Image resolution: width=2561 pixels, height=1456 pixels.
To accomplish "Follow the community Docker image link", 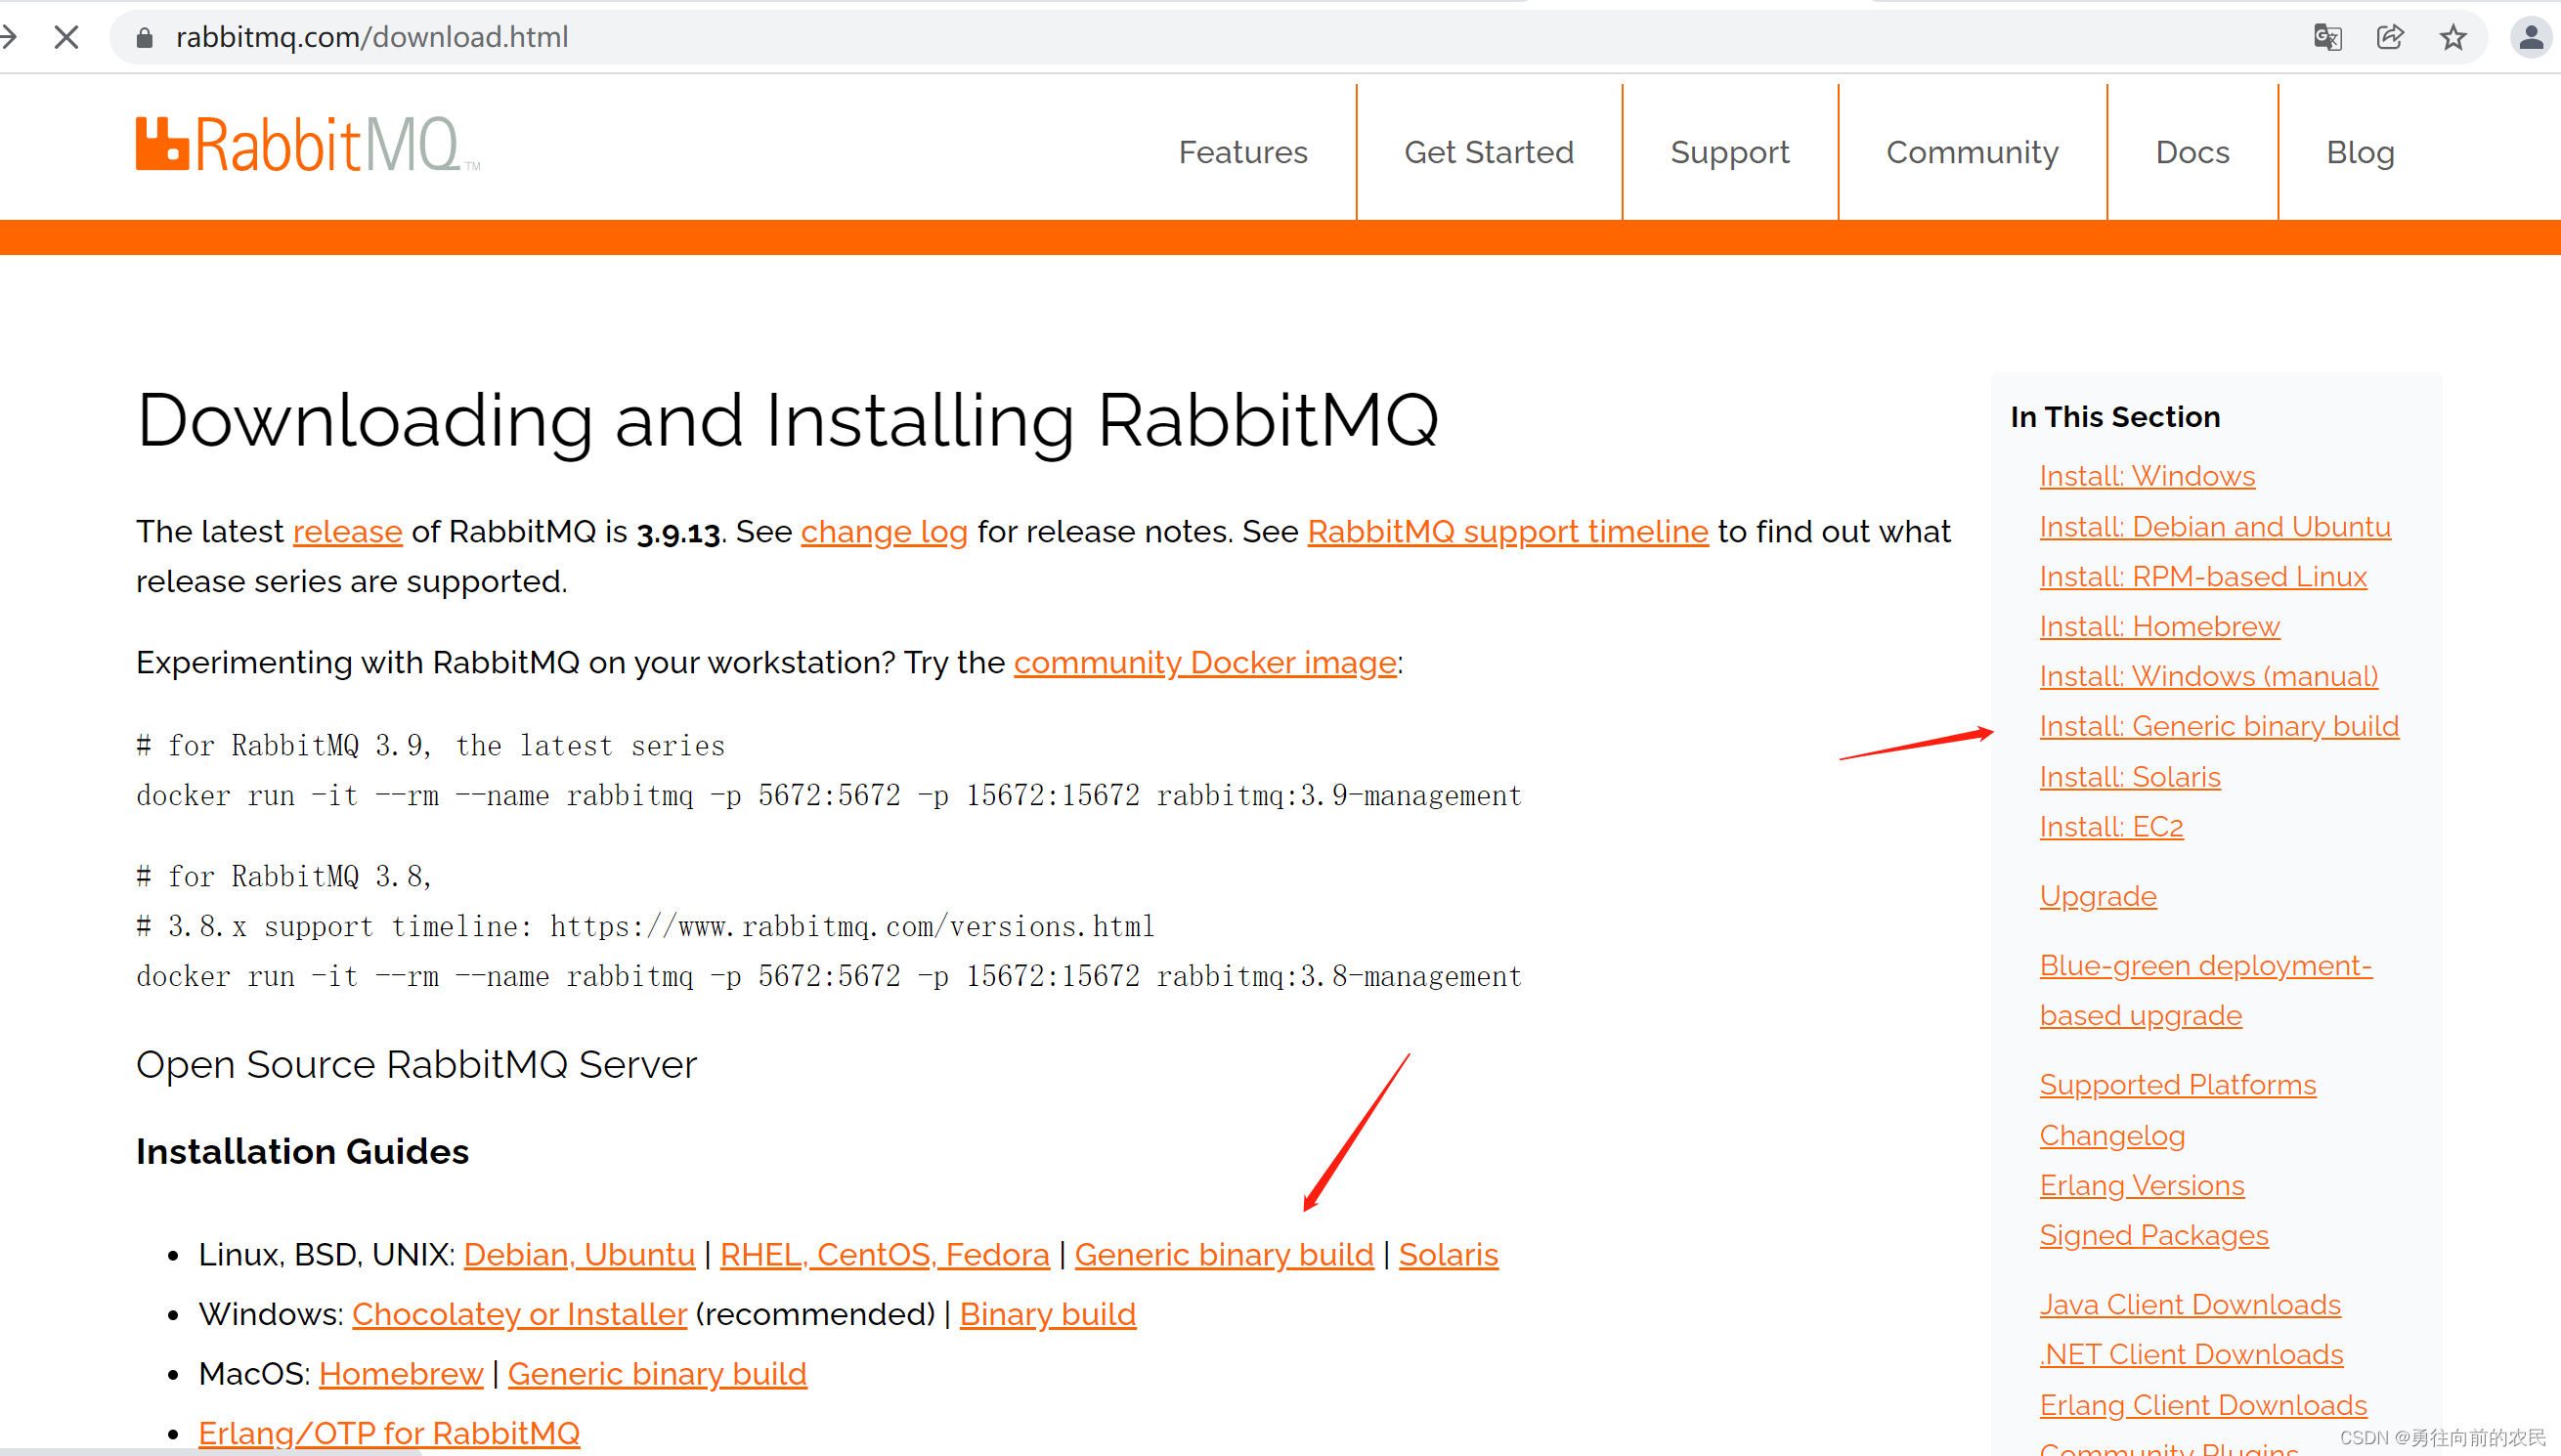I will (x=1205, y=663).
